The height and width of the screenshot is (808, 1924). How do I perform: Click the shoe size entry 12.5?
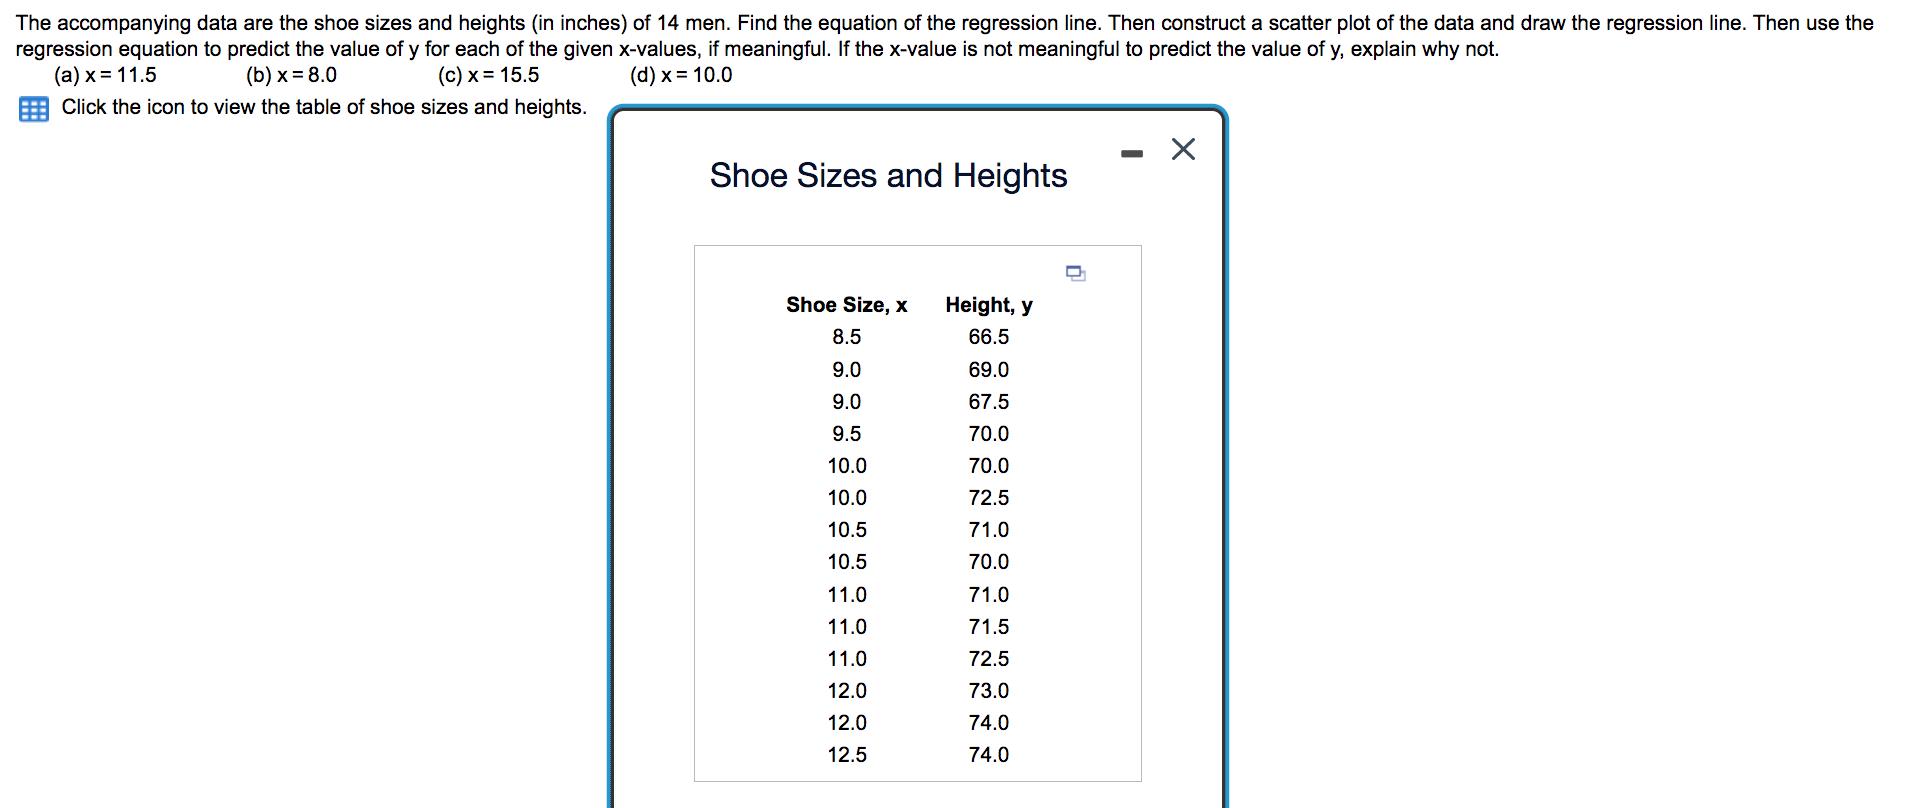(847, 755)
